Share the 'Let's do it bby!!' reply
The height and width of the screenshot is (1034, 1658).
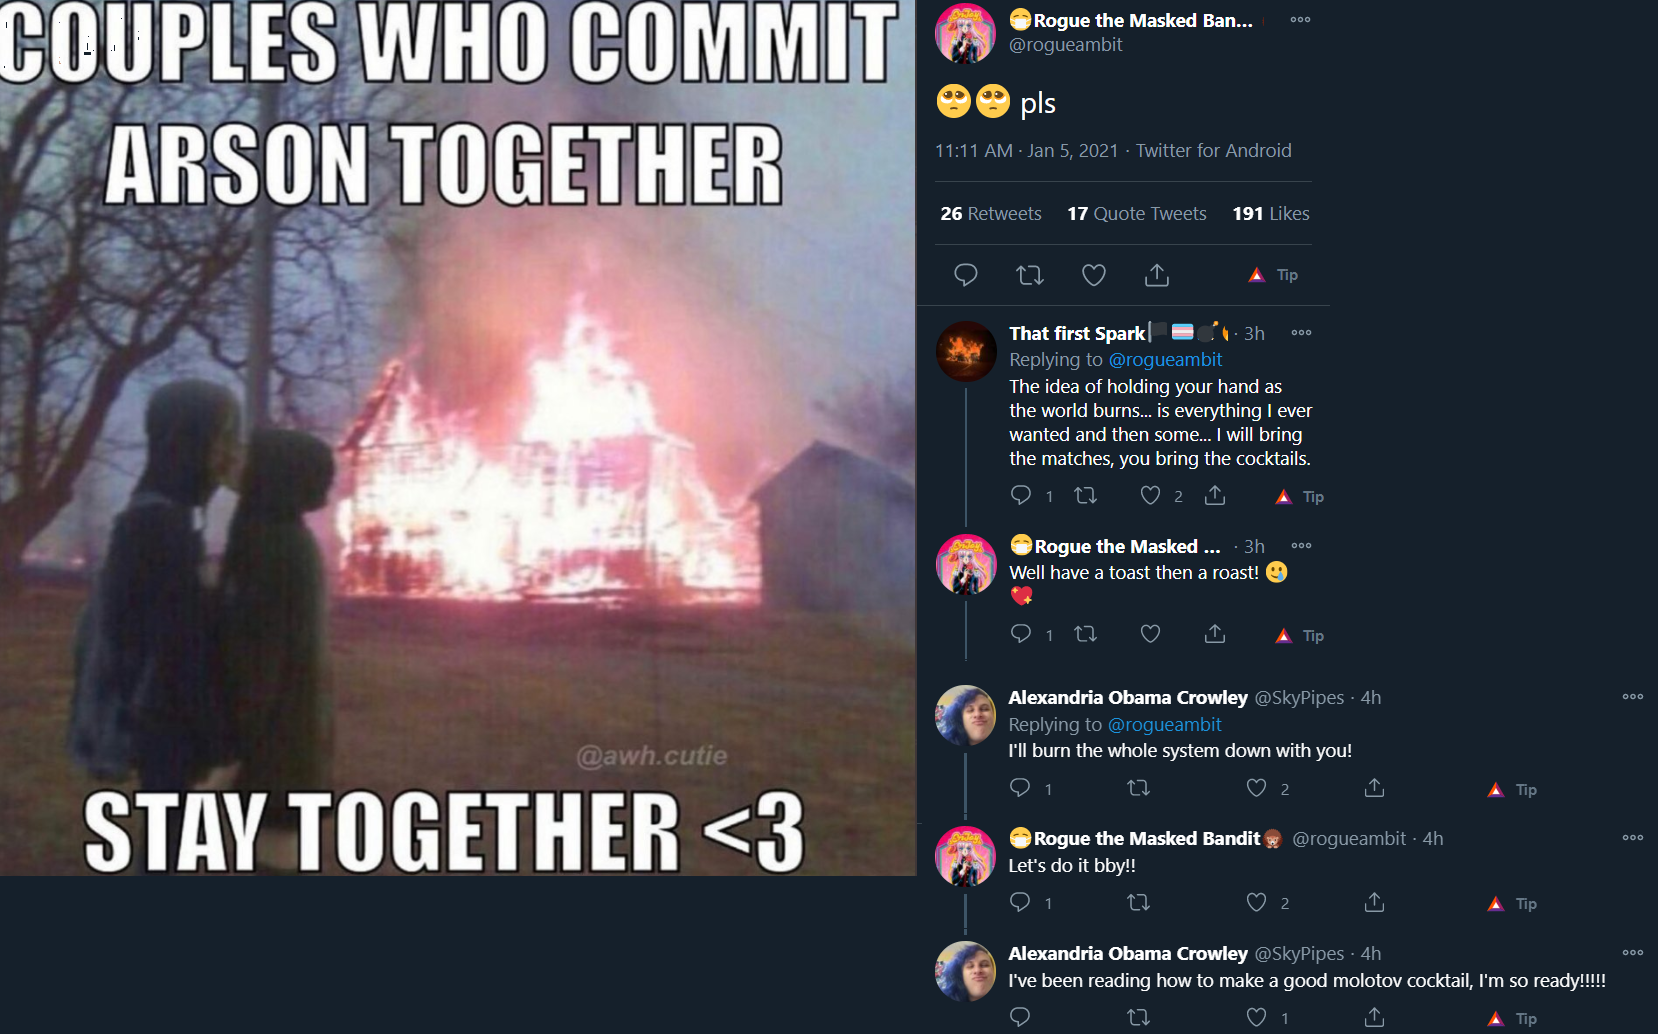[x=1375, y=903]
